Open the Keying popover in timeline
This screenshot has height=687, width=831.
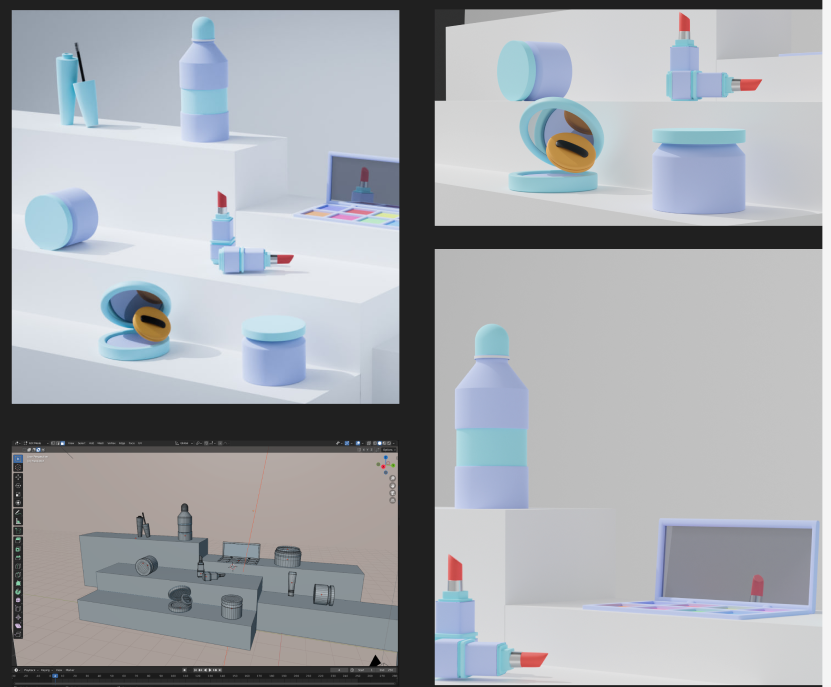pos(46,670)
